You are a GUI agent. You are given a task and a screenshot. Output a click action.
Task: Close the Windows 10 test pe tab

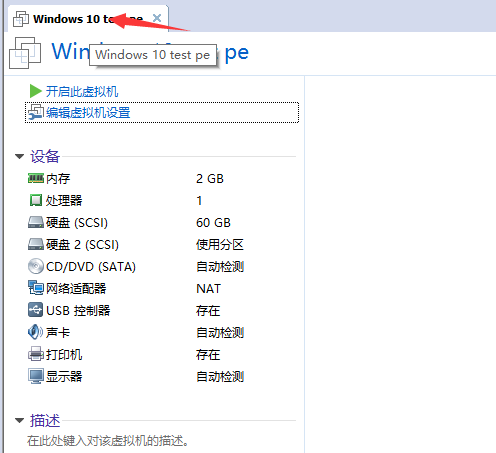[x=157, y=18]
